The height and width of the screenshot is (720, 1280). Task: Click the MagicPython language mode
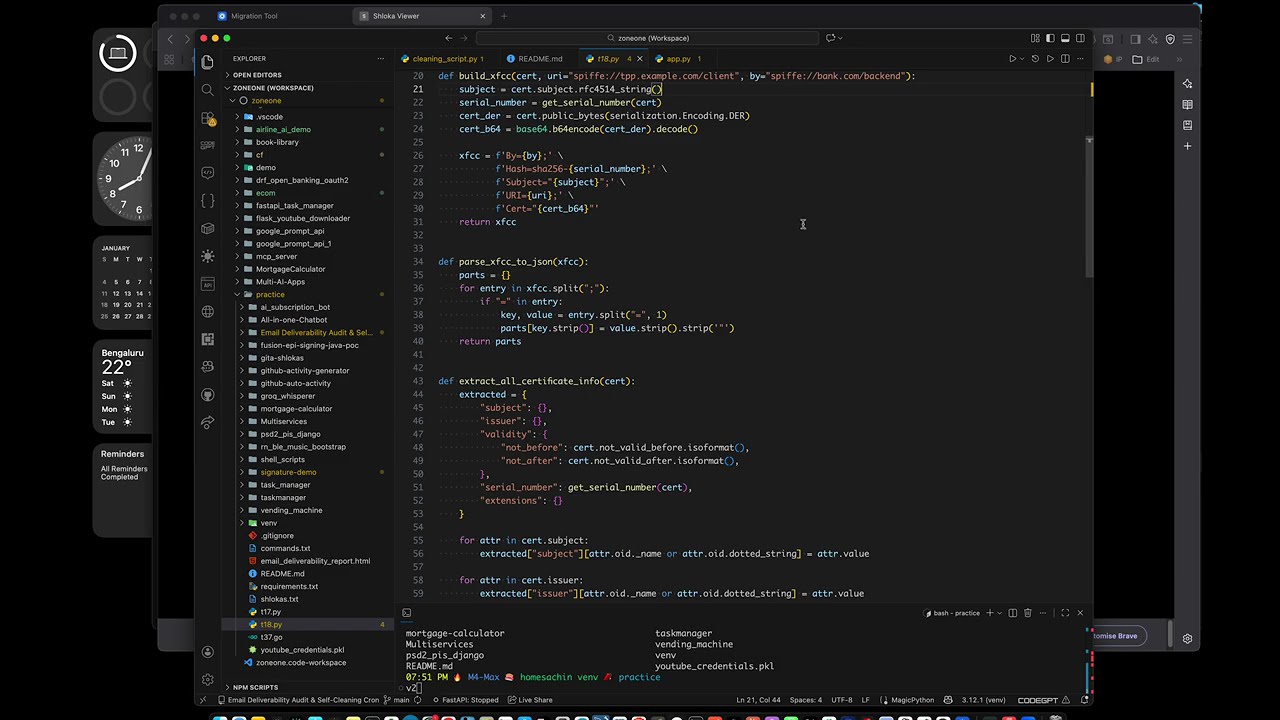click(911, 700)
